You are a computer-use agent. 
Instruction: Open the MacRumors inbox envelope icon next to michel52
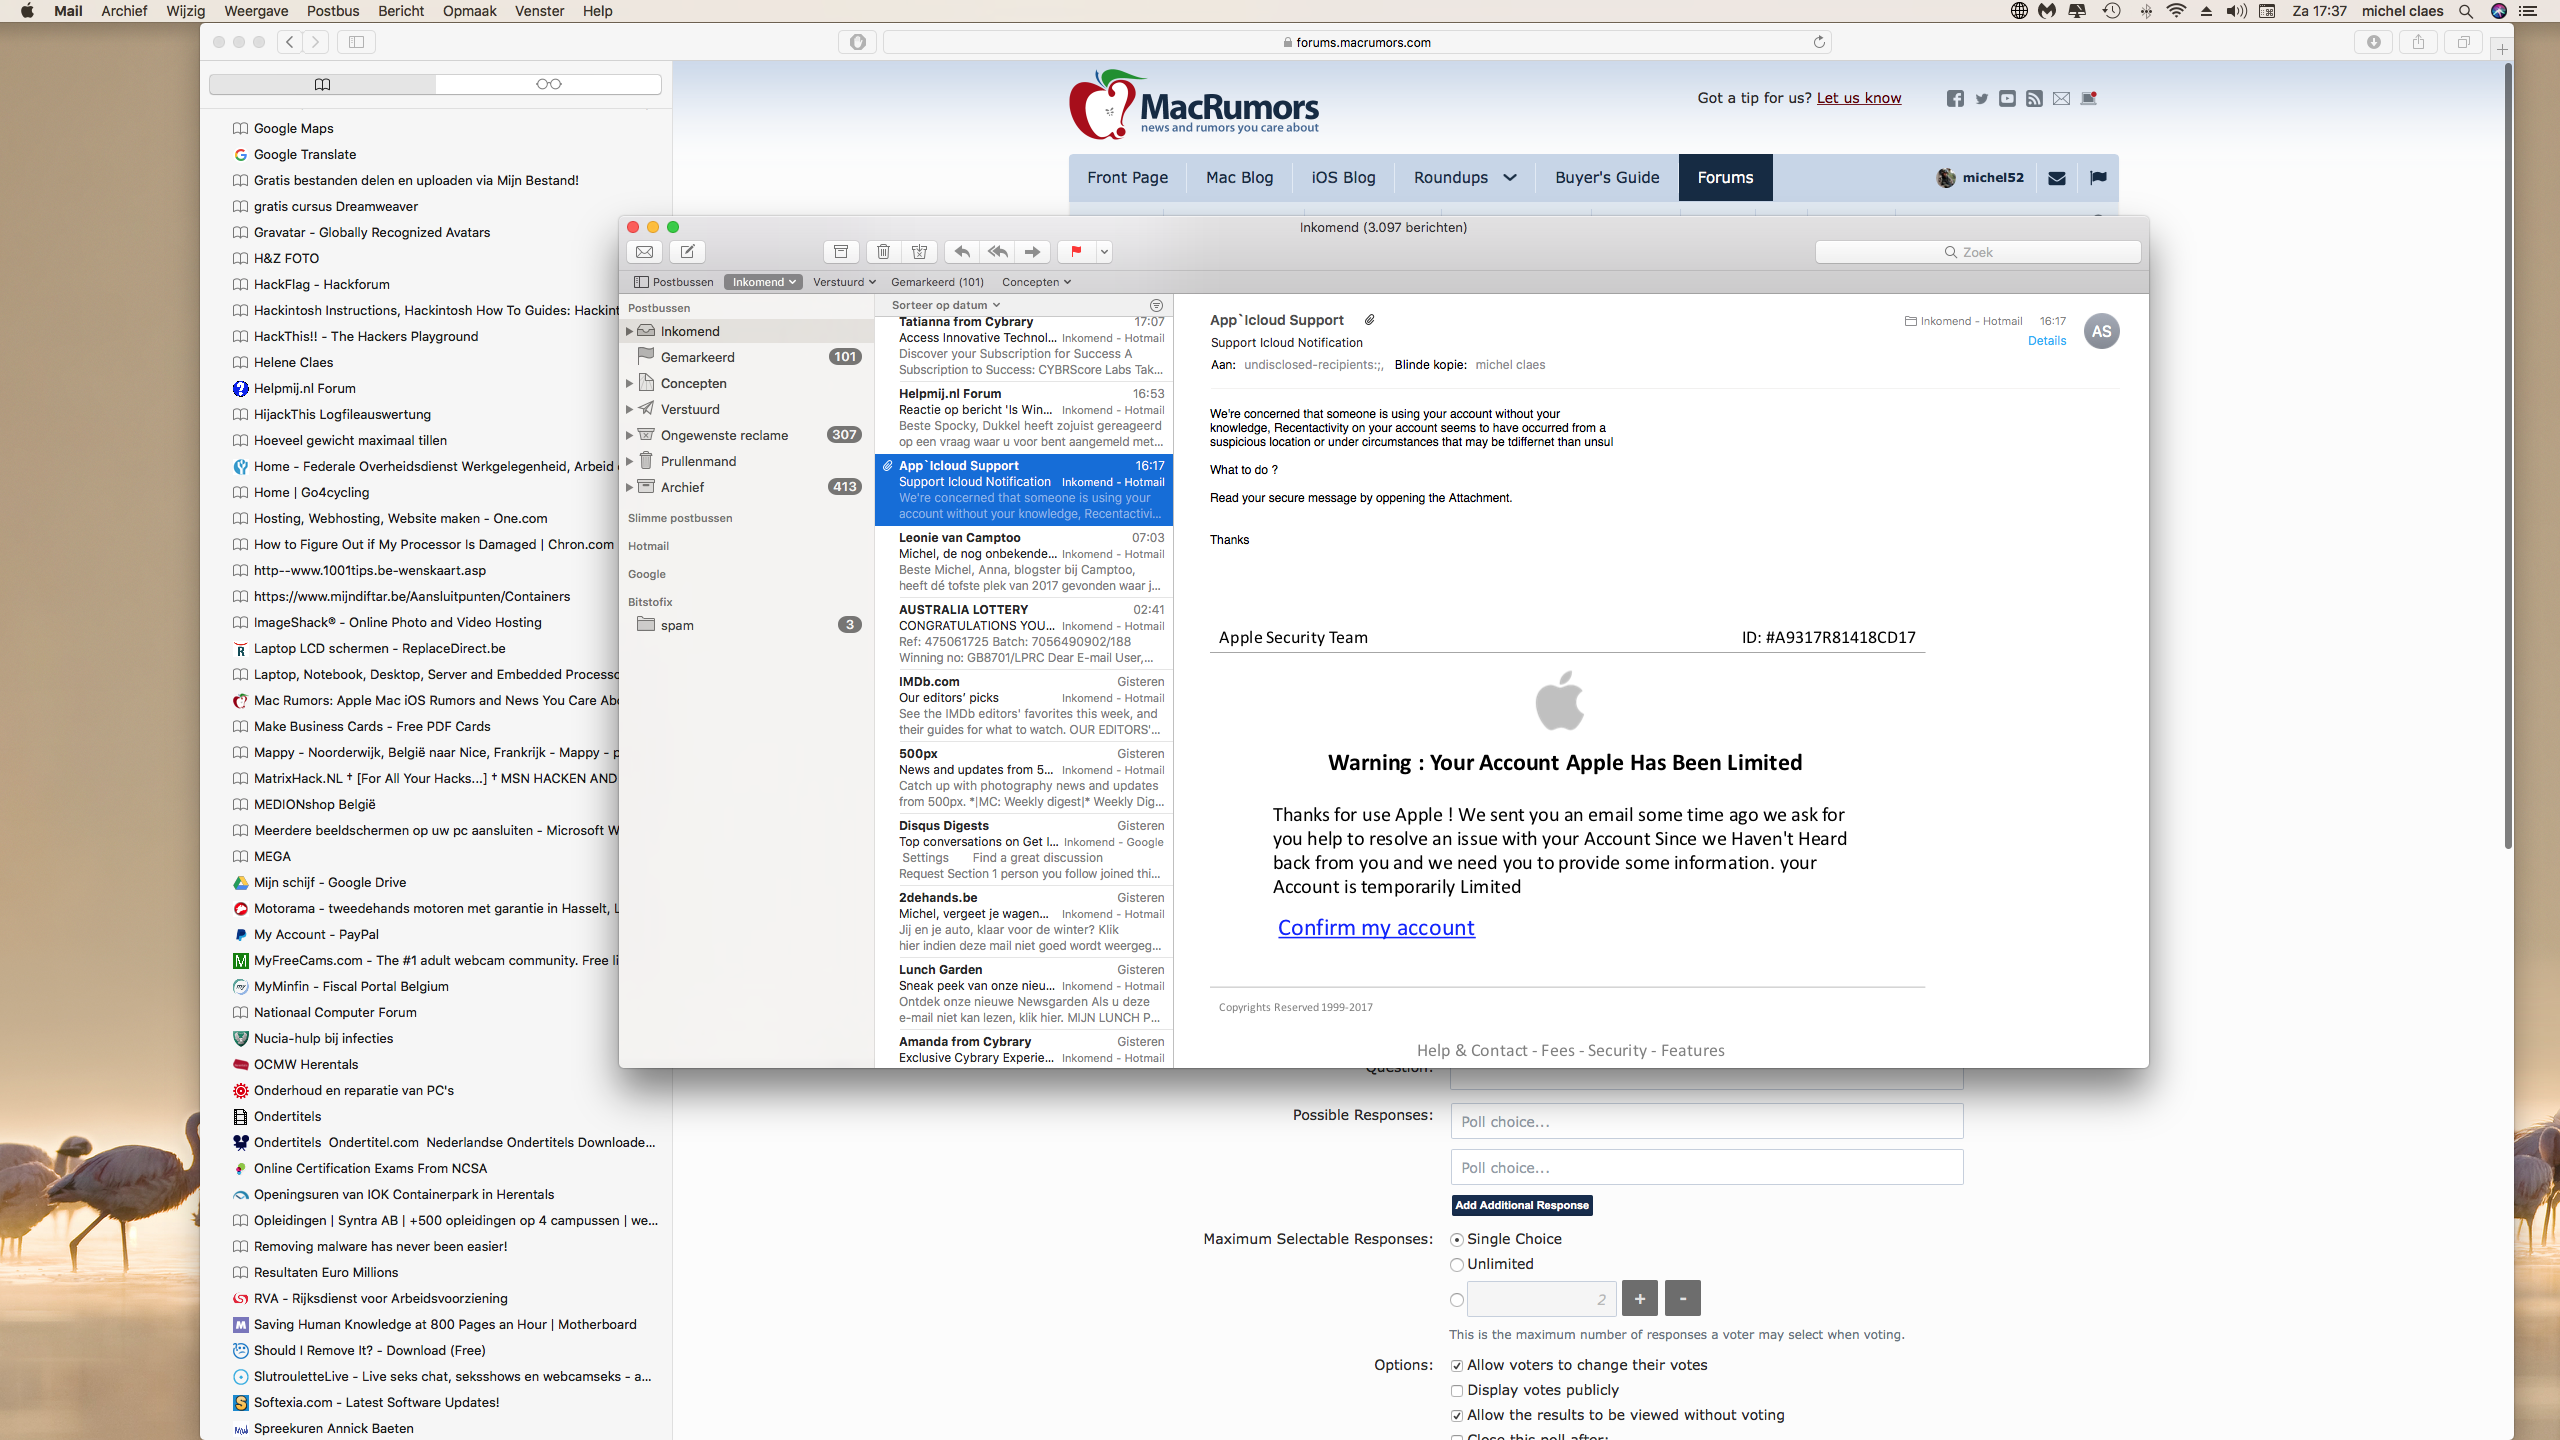coord(2057,178)
